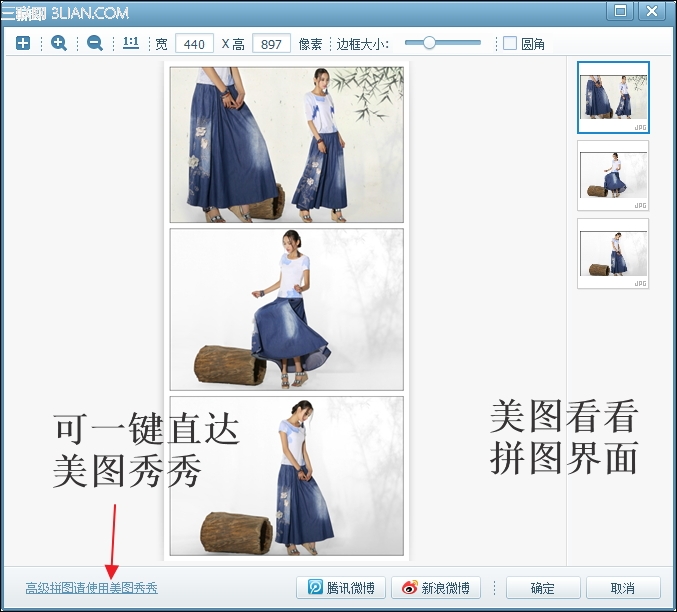The image size is (677, 612).
Task: Click the width field showing 440
Action: (194, 43)
